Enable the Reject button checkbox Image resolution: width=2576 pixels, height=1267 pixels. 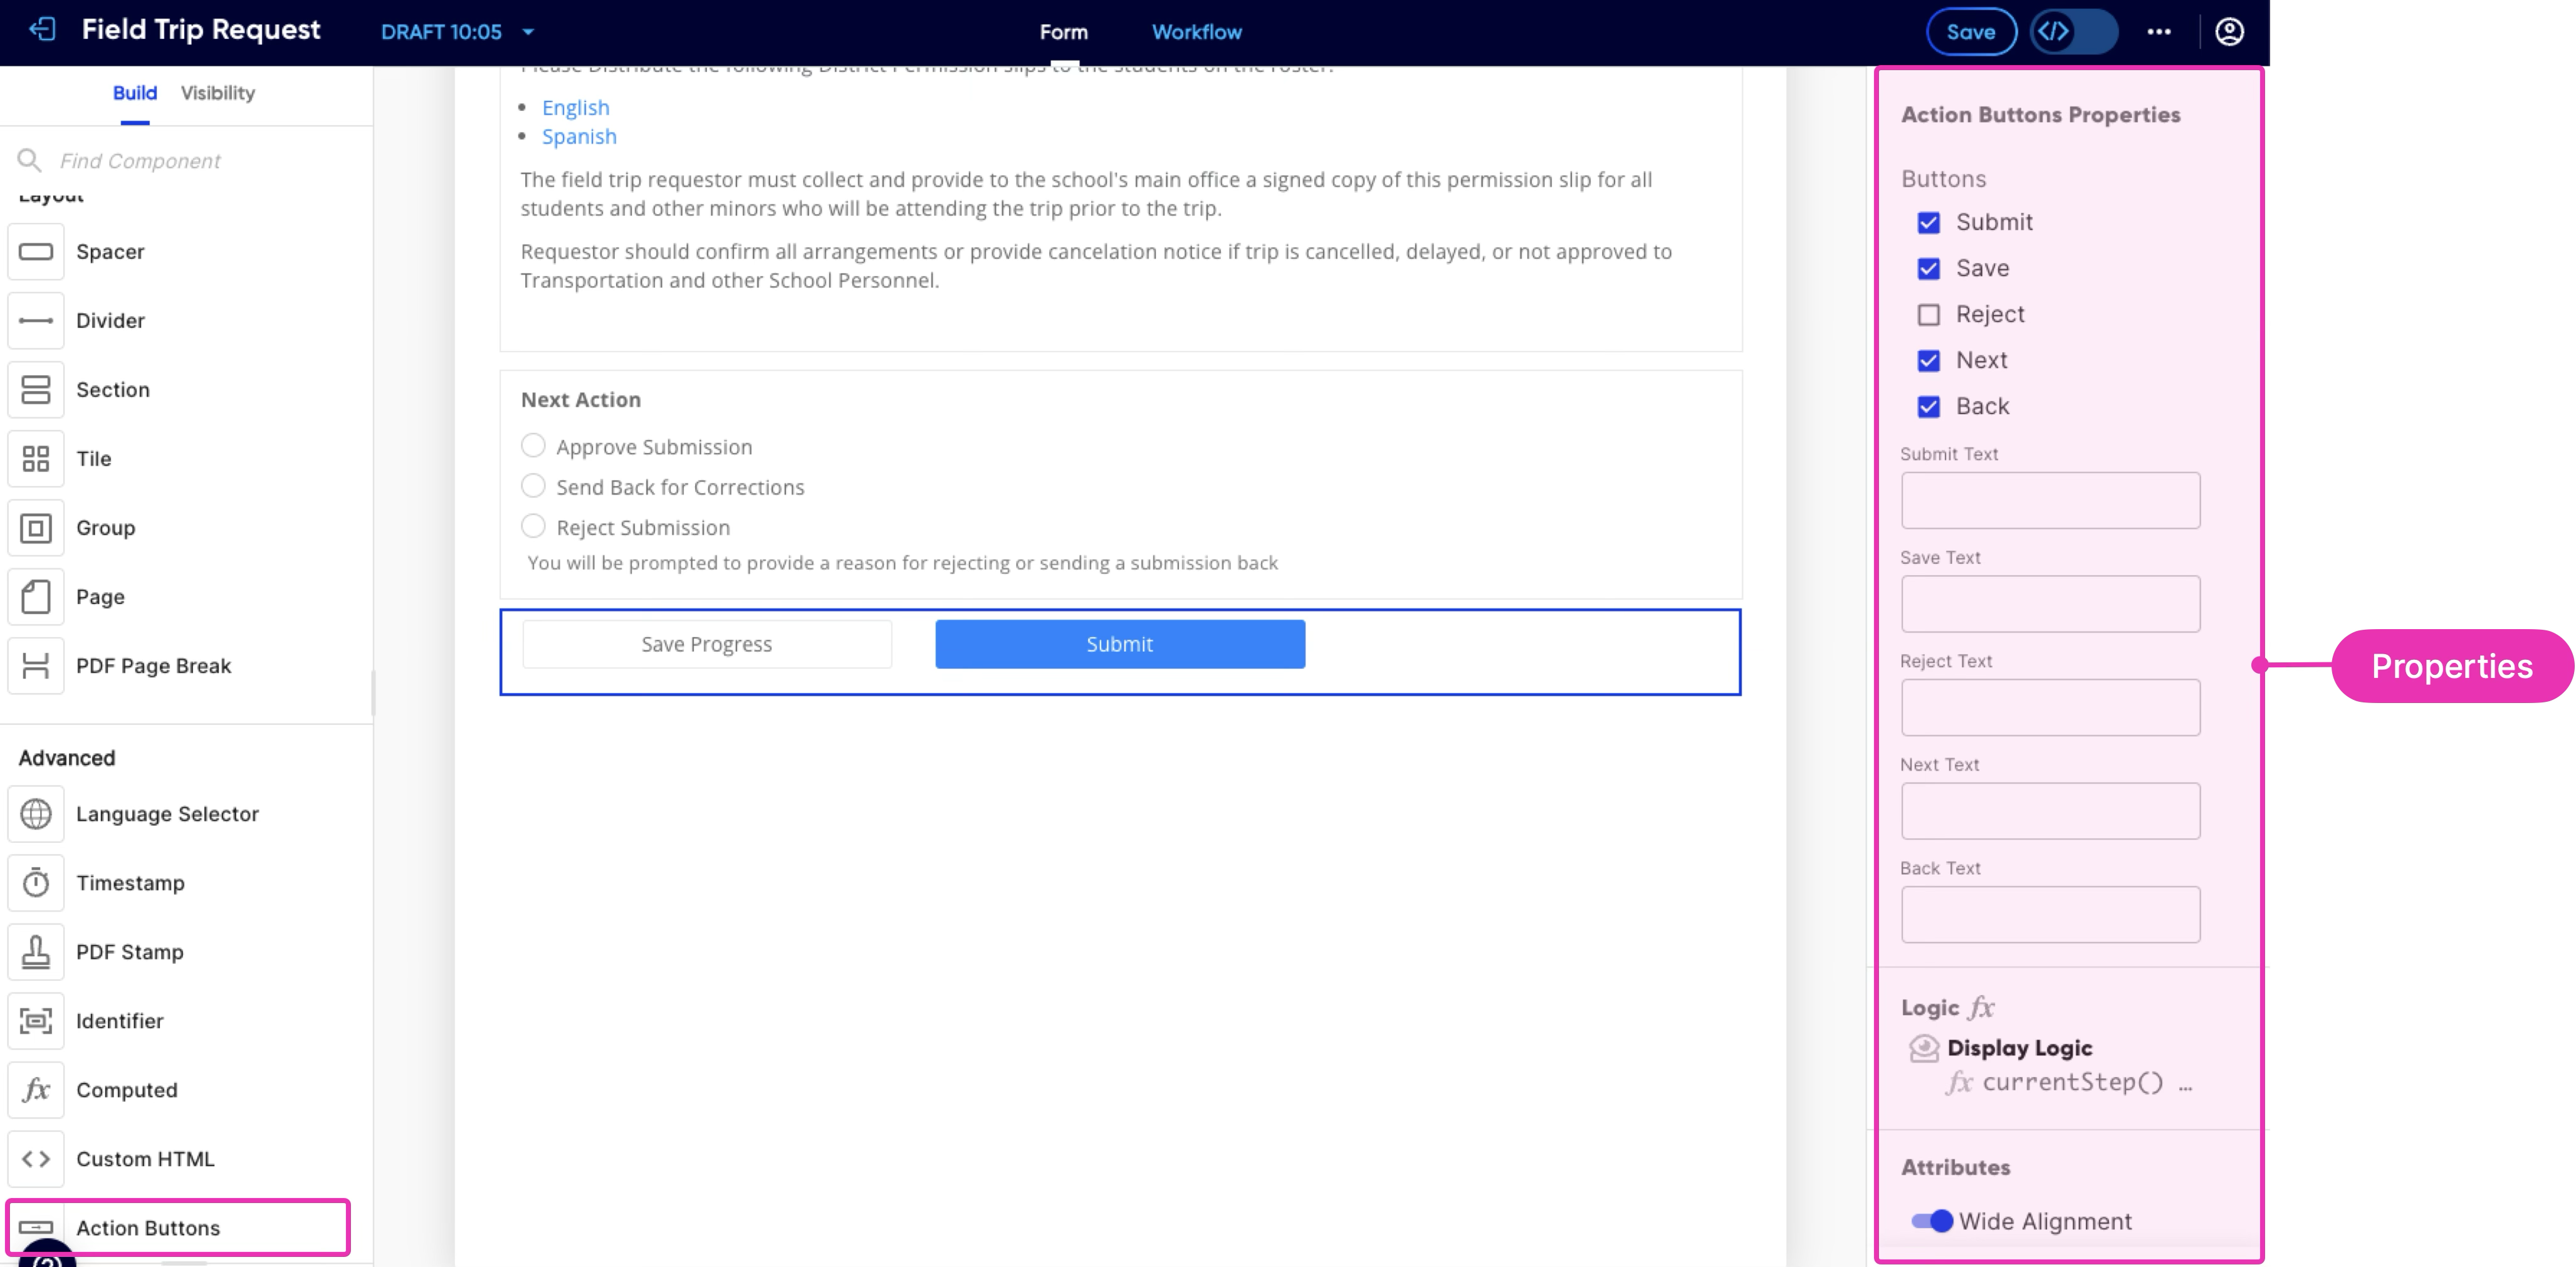(1928, 315)
